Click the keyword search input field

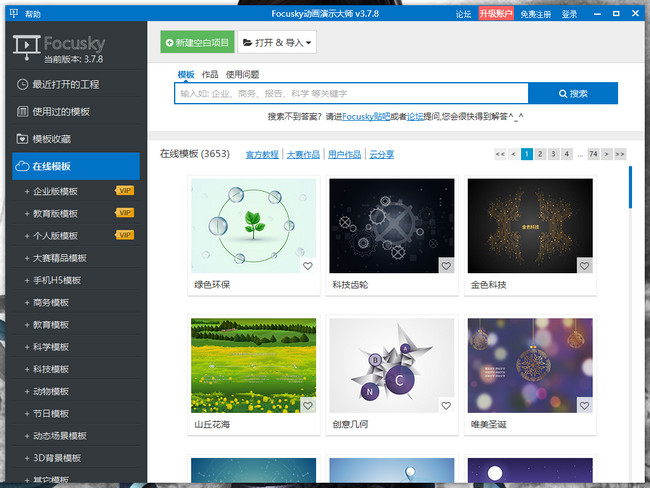(351, 93)
